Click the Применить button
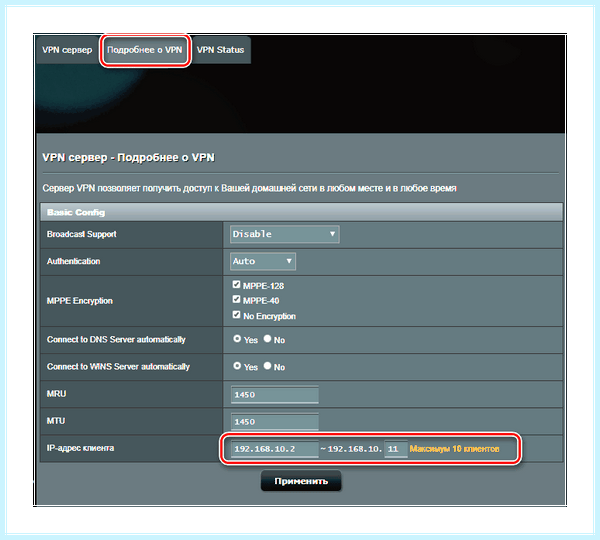This screenshot has height=540, width=600. (x=301, y=481)
